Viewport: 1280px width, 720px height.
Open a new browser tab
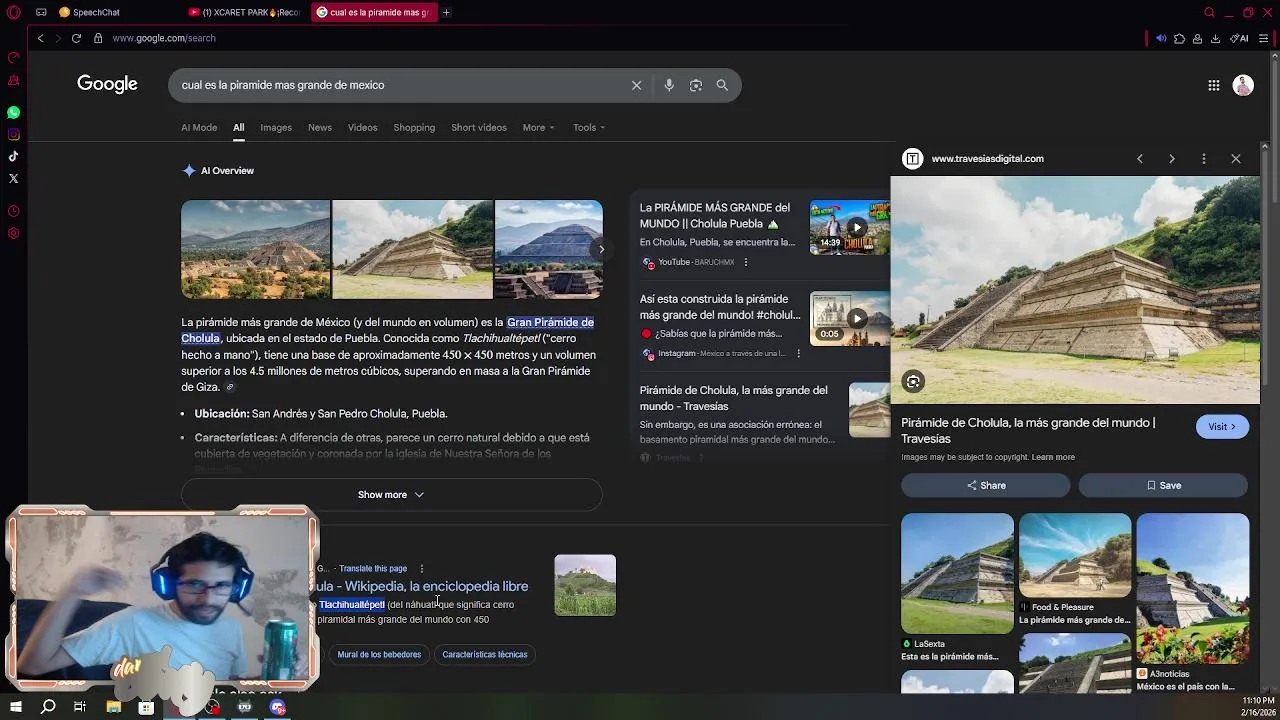pyautogui.click(x=446, y=12)
